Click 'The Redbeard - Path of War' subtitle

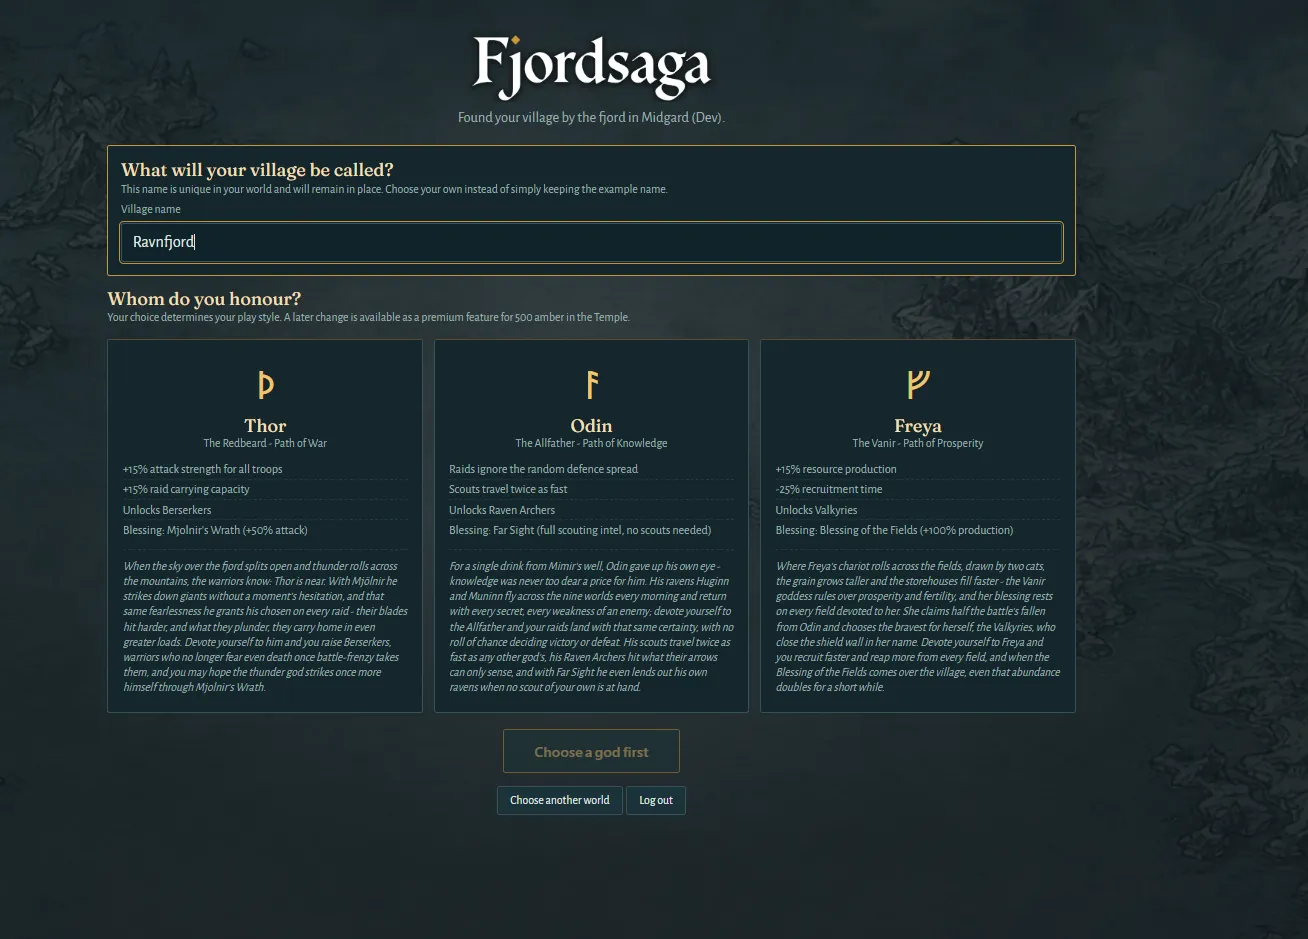[265, 443]
